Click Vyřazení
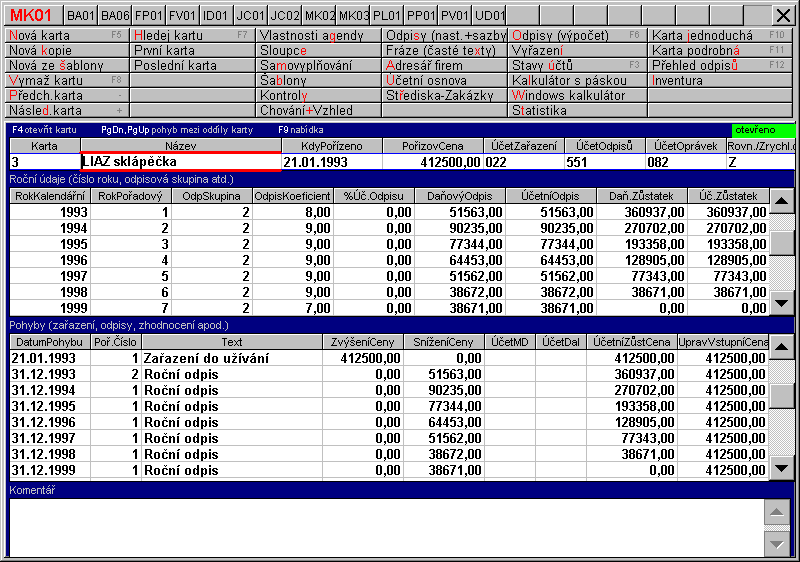Viewport: 800px width, 562px height. point(578,50)
